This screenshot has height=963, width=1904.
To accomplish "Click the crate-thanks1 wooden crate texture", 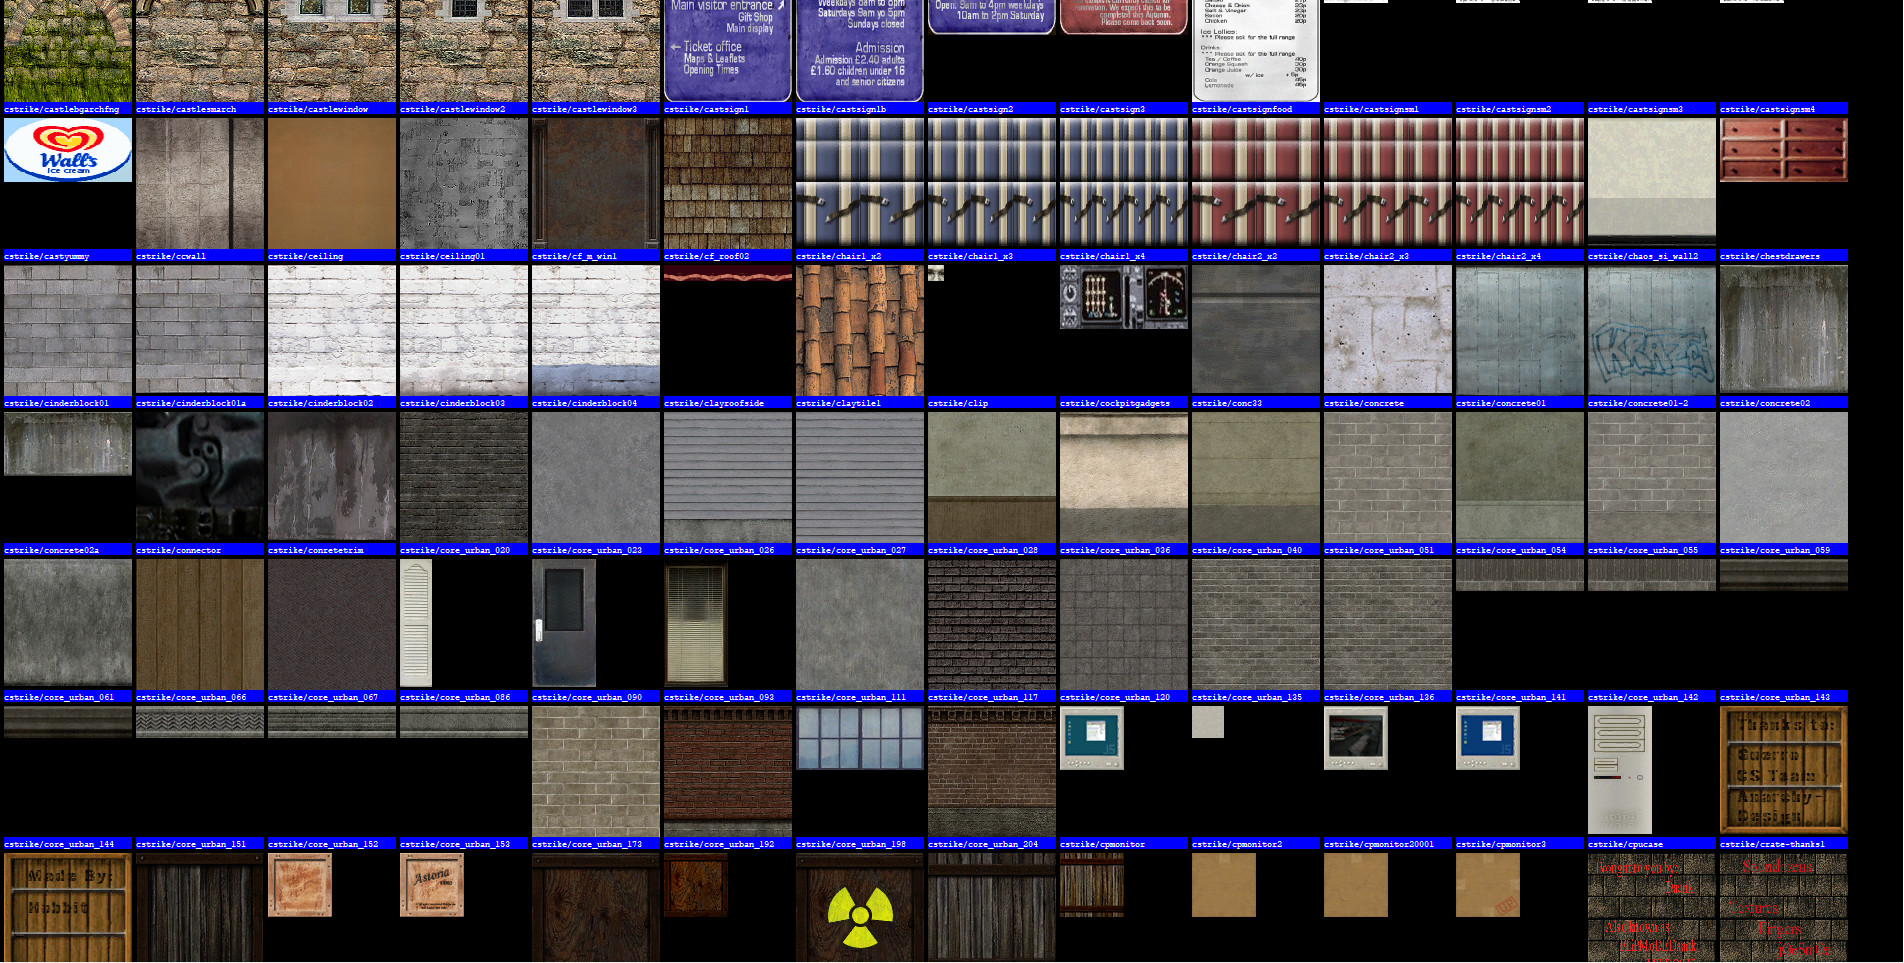I will click(1783, 770).
